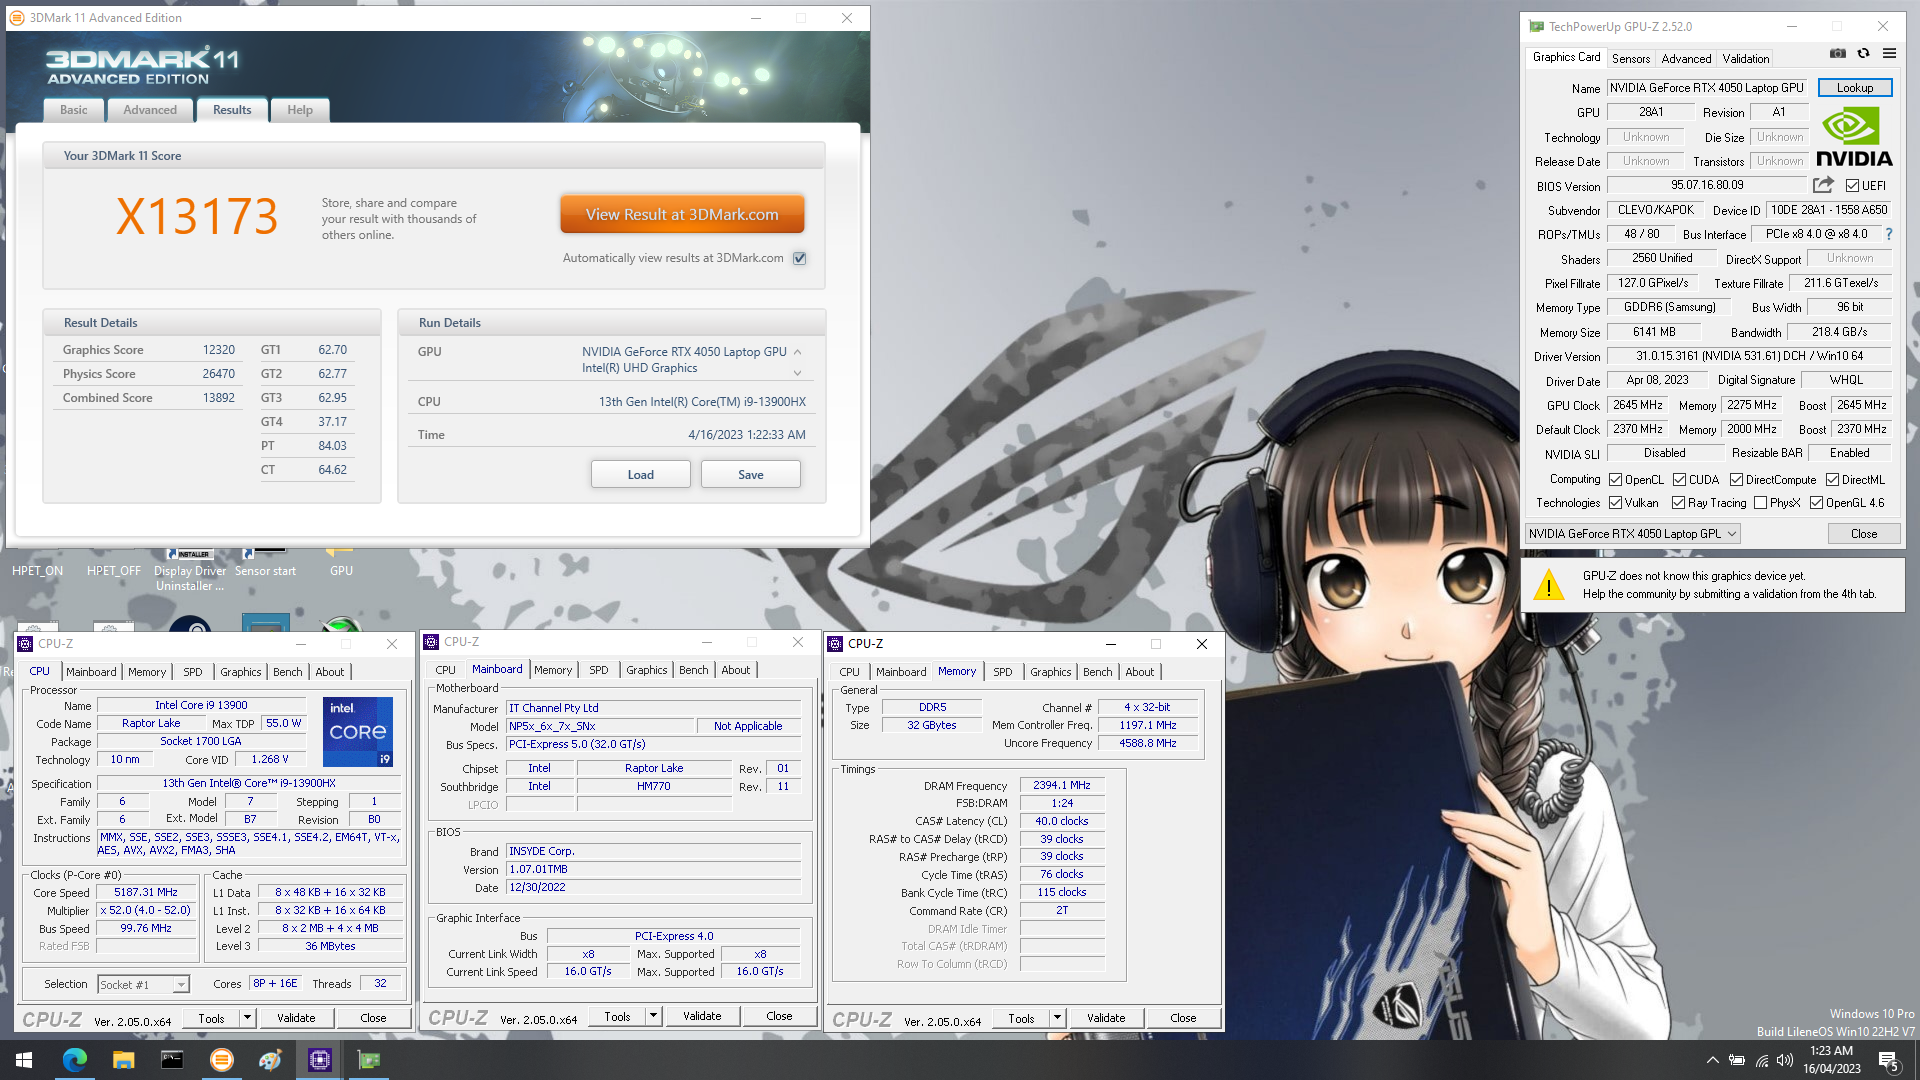Open SPD tab in the CPU-Z Memory window
The height and width of the screenshot is (1080, 1920).
pos(1003,672)
